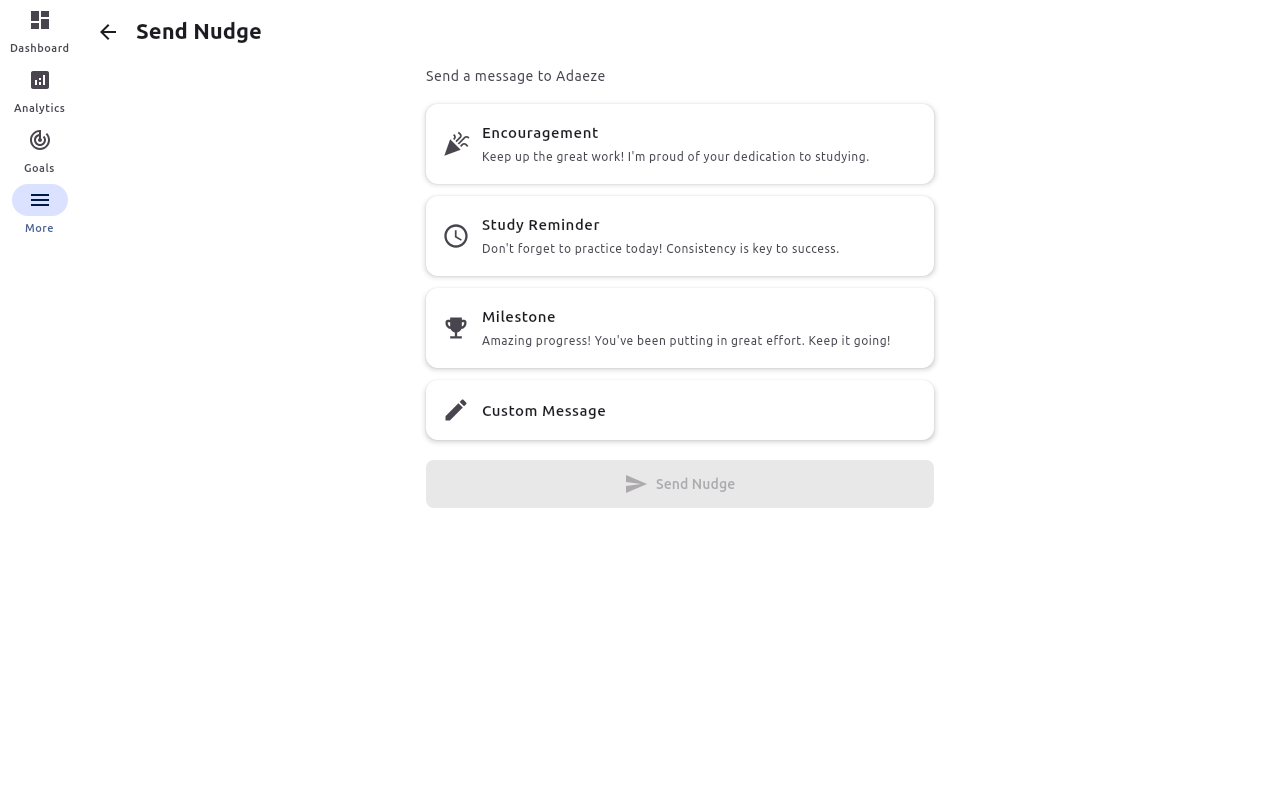Click the Analytics navigation label
This screenshot has height=800, width=1280.
(x=40, y=108)
